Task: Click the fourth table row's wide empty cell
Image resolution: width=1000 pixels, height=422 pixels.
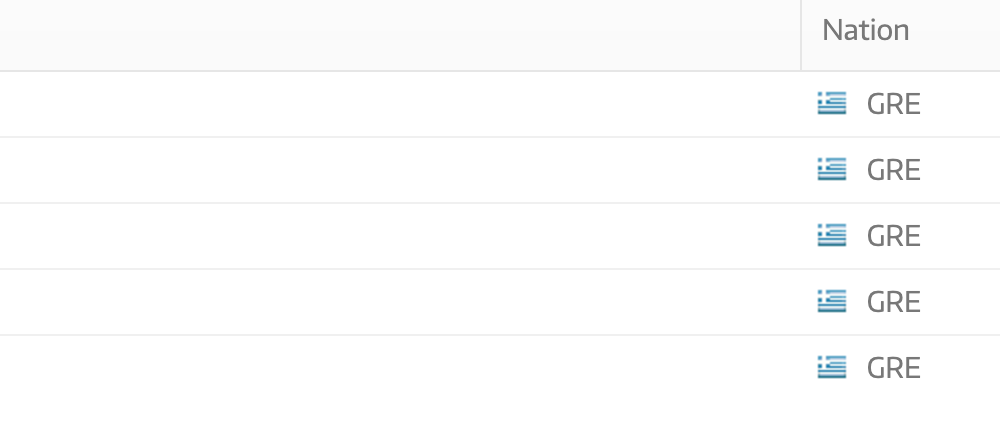Action: pyautogui.click(x=400, y=302)
